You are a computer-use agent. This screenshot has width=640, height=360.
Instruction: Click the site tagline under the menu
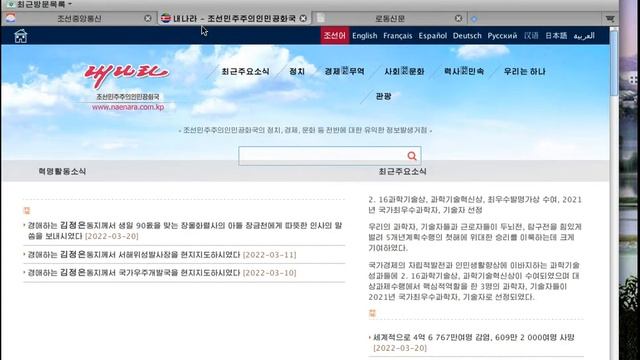pyautogui.click(x=305, y=130)
